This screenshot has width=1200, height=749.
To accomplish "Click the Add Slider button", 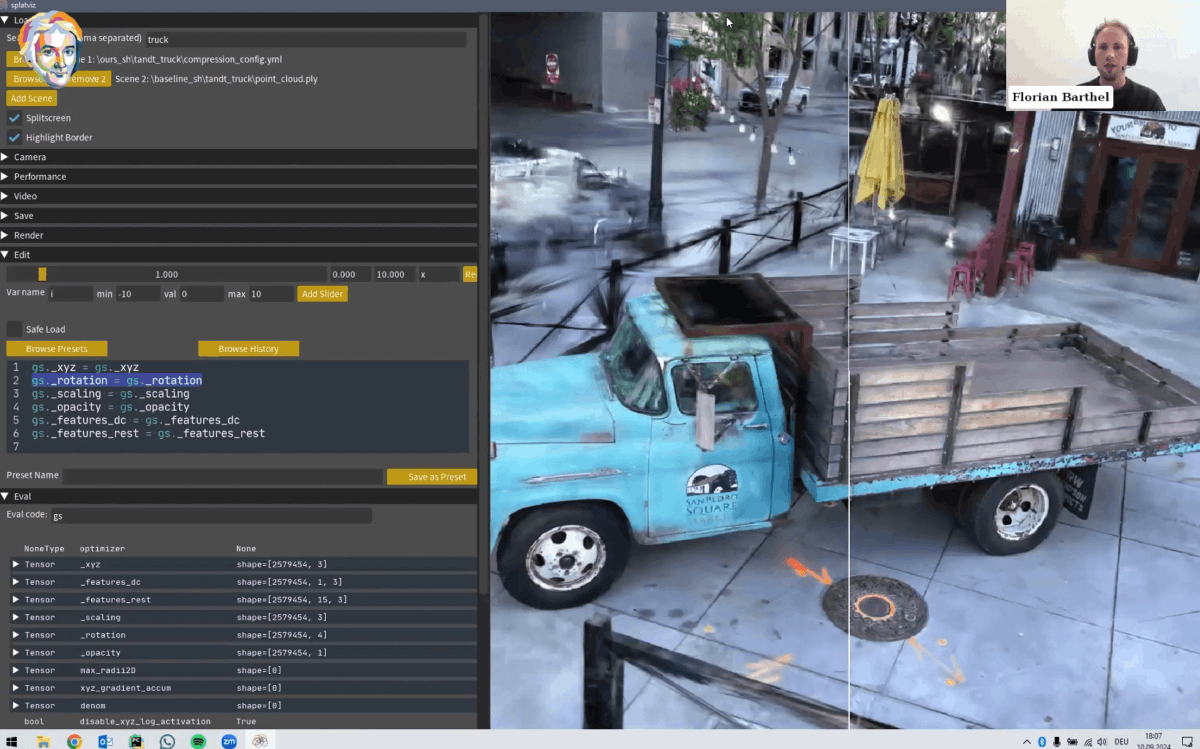I will pyautogui.click(x=322, y=294).
